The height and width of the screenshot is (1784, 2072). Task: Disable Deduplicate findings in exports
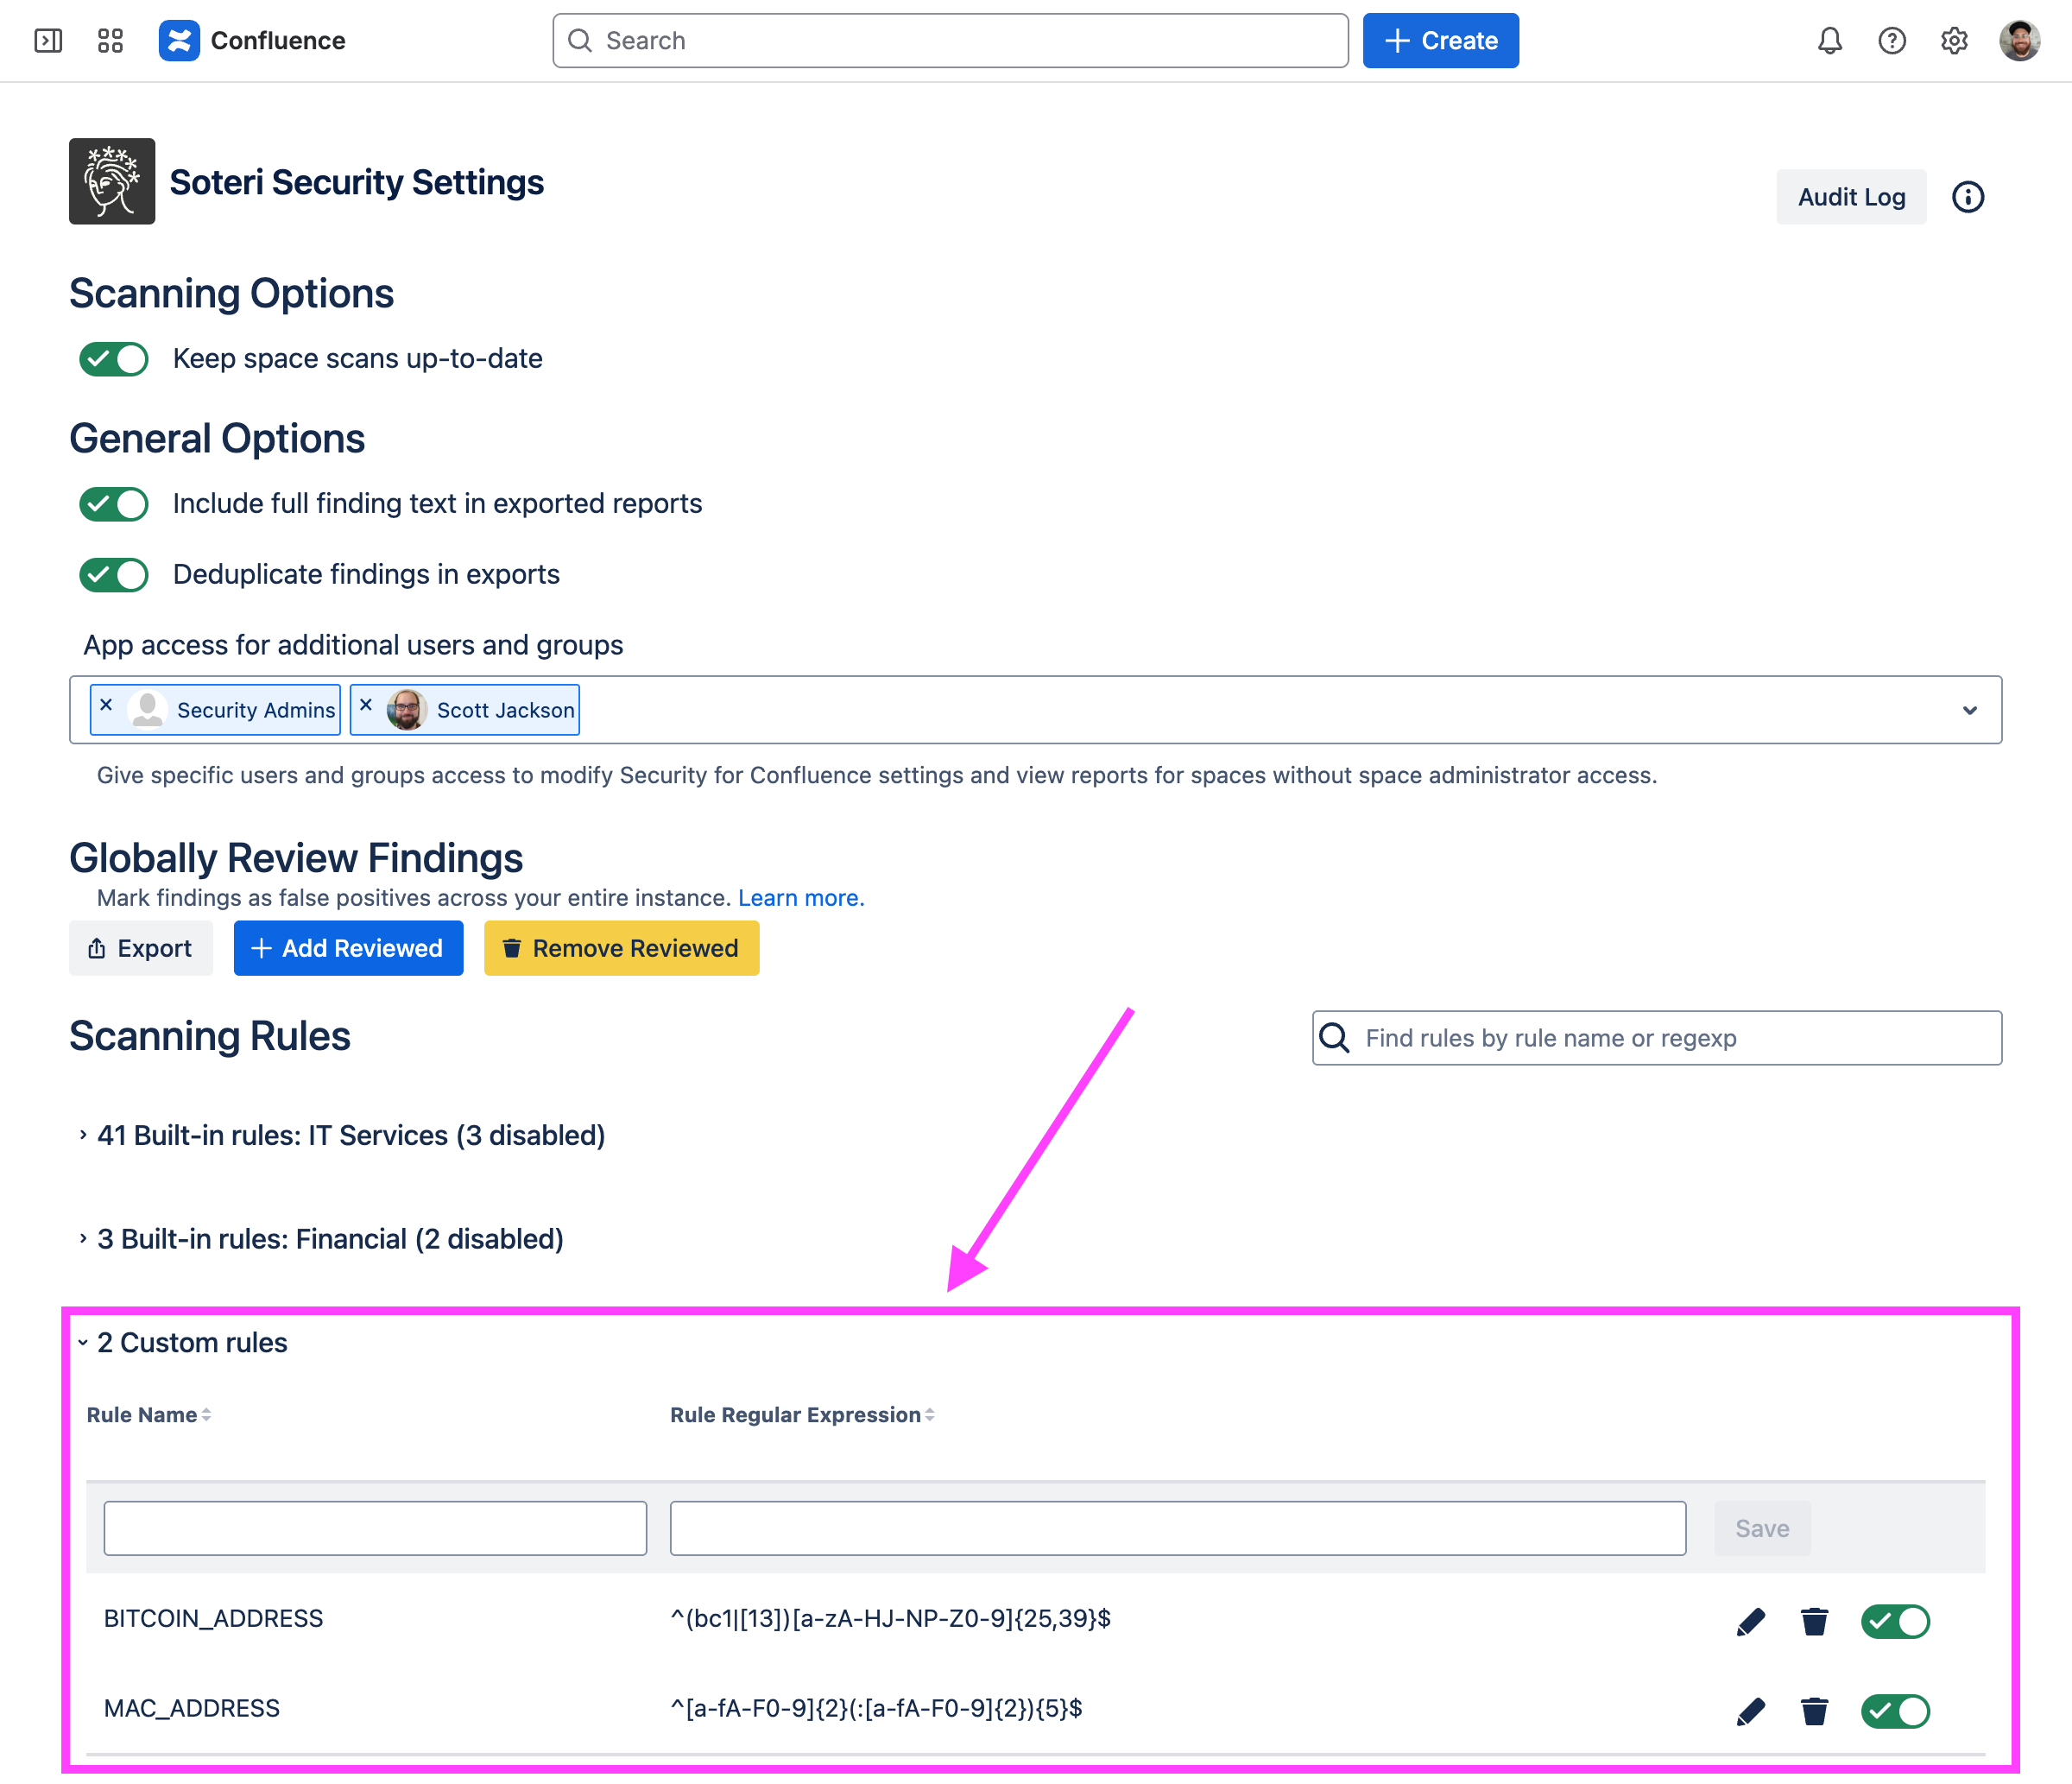(114, 575)
